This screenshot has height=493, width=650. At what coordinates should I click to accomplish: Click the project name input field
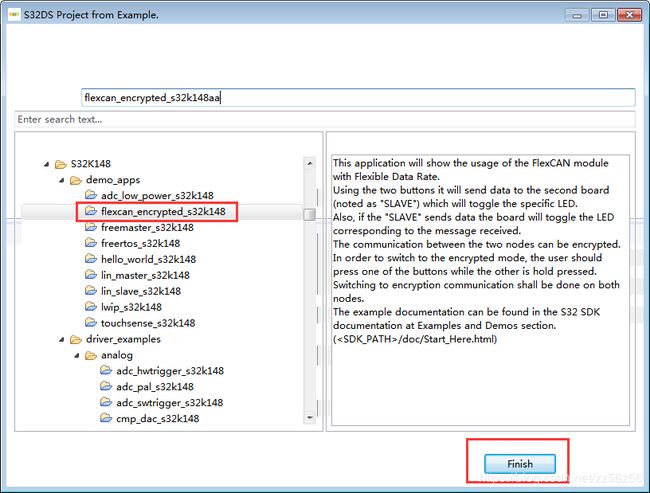click(x=358, y=97)
